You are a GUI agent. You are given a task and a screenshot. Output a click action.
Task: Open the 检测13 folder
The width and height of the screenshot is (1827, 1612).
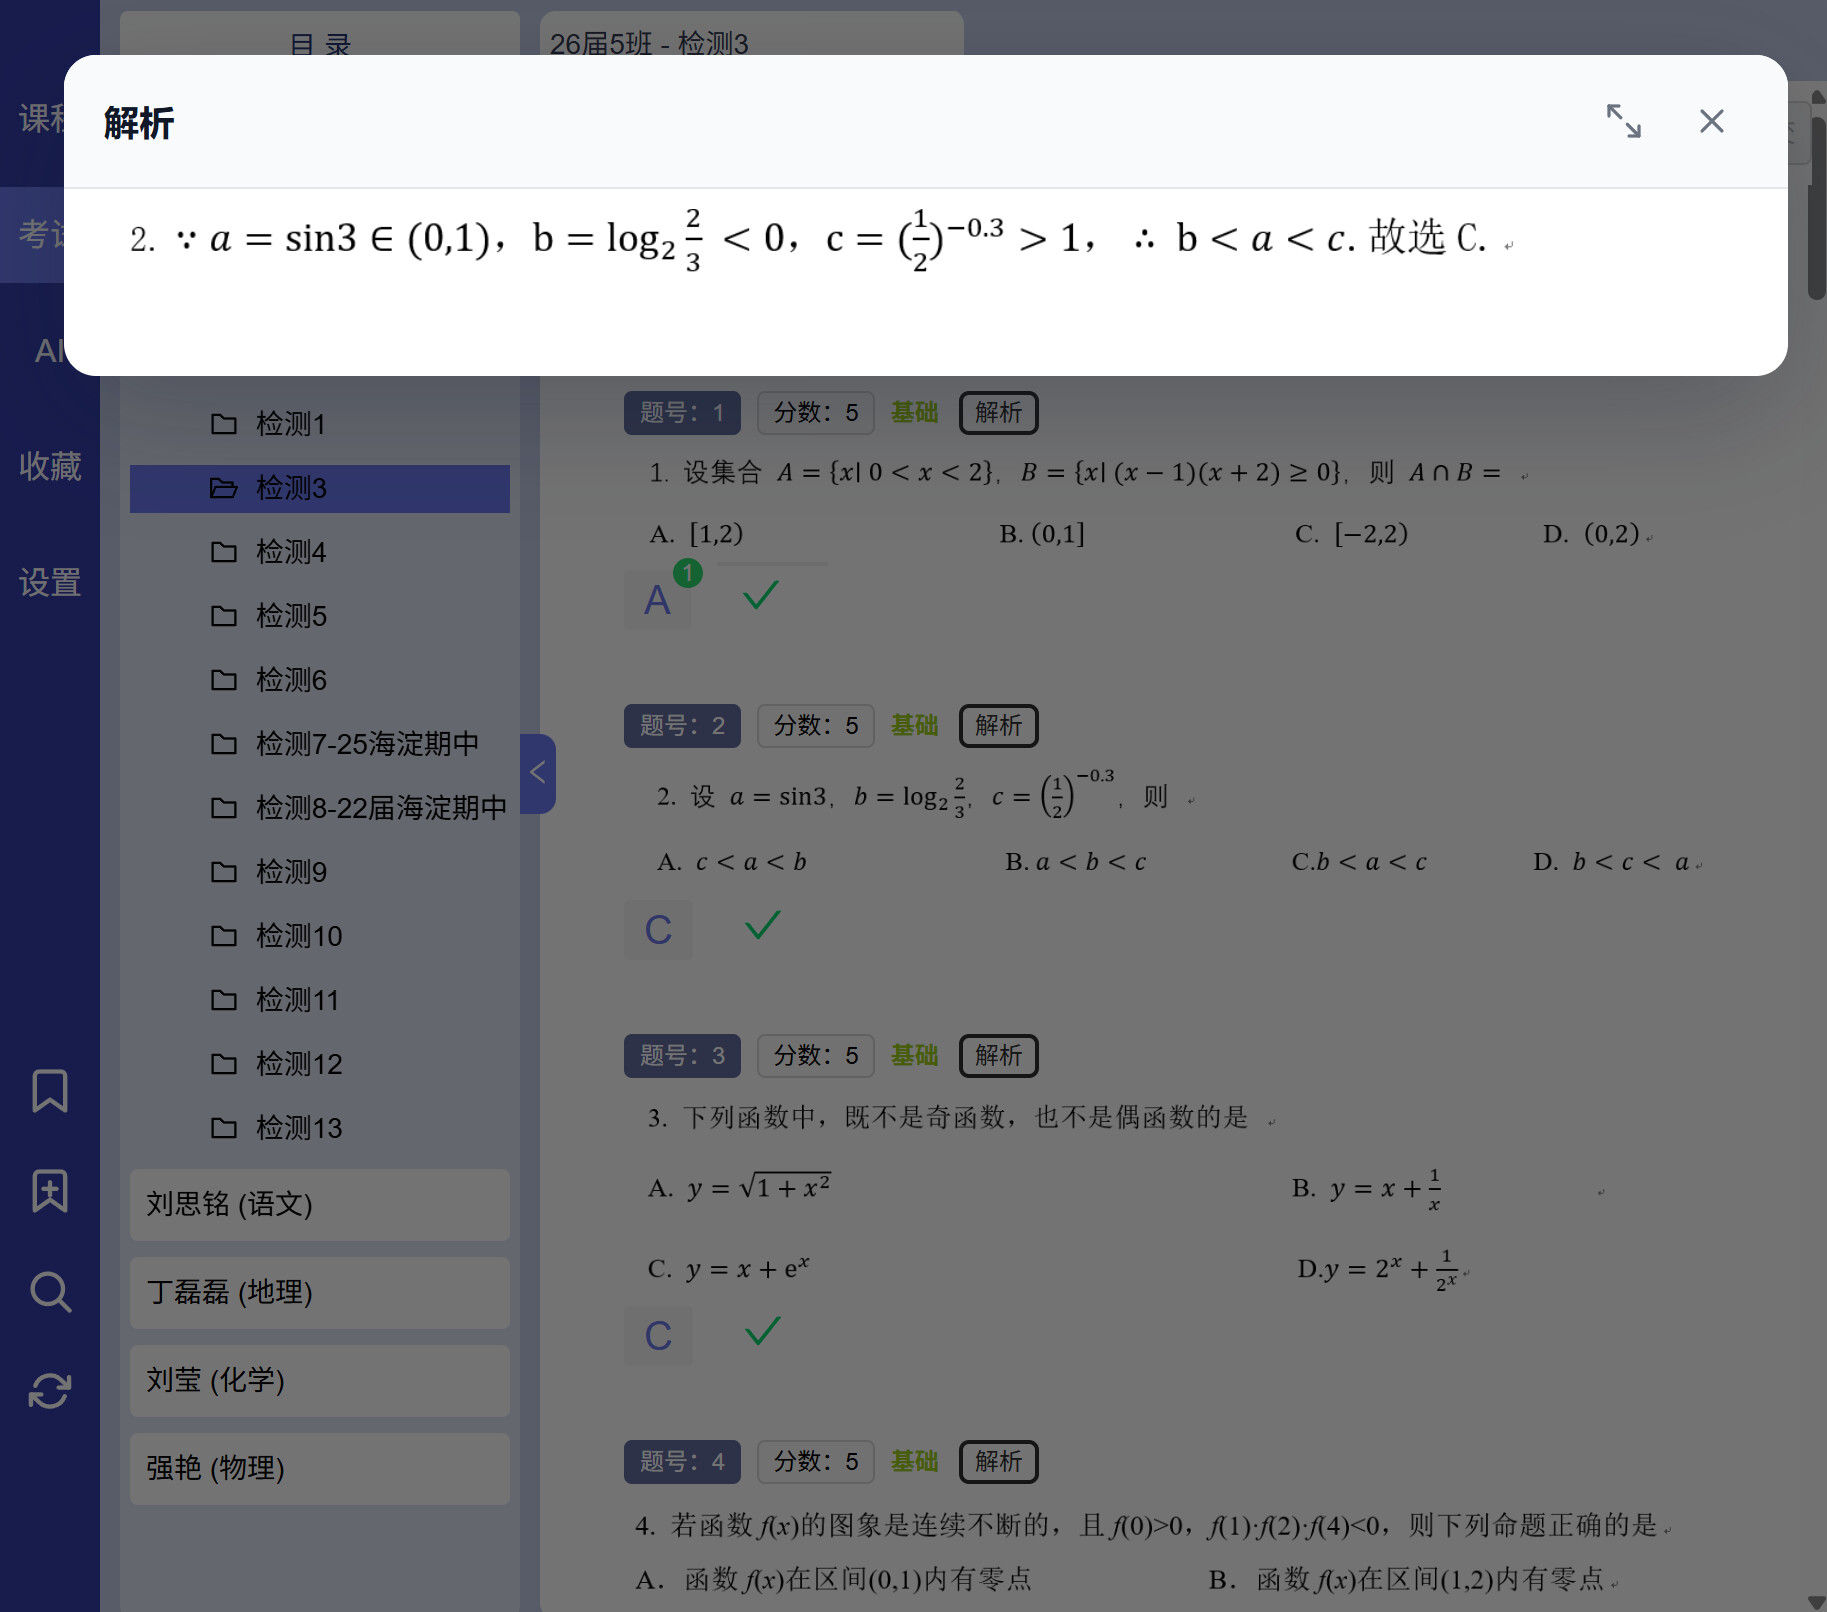coord(298,1128)
